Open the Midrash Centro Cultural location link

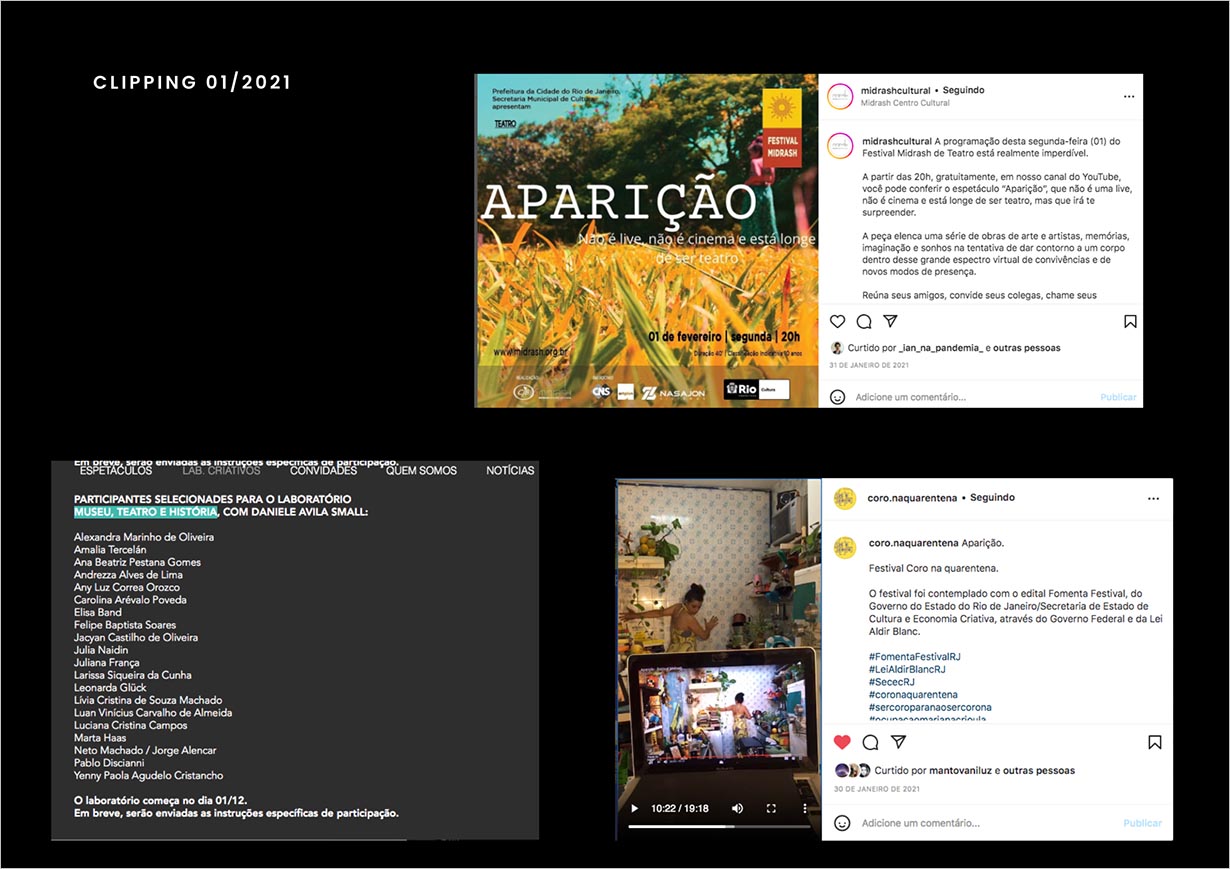905,103
